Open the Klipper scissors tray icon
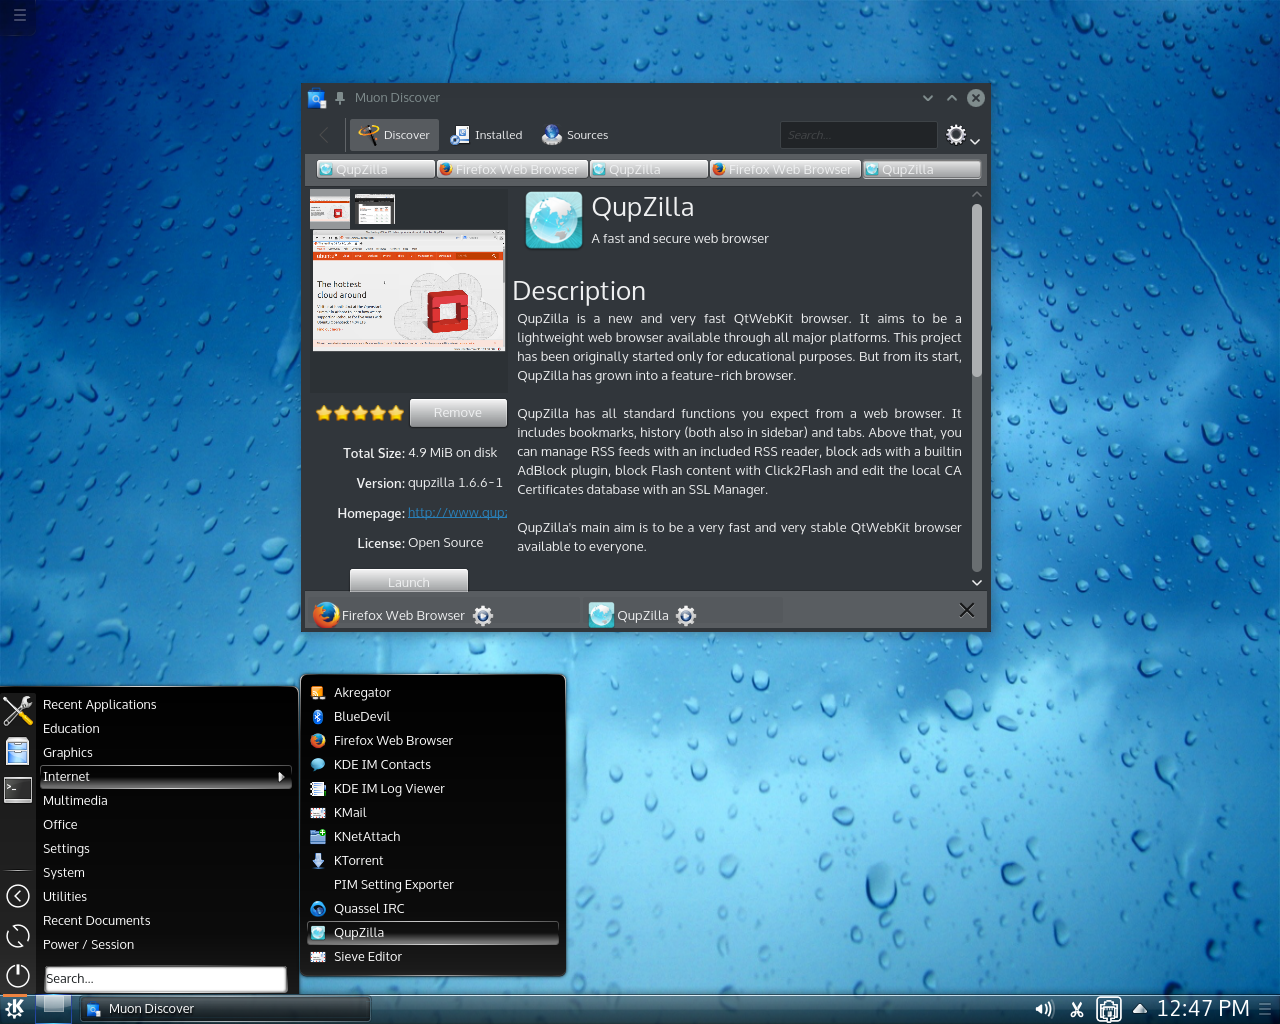 click(x=1077, y=1009)
